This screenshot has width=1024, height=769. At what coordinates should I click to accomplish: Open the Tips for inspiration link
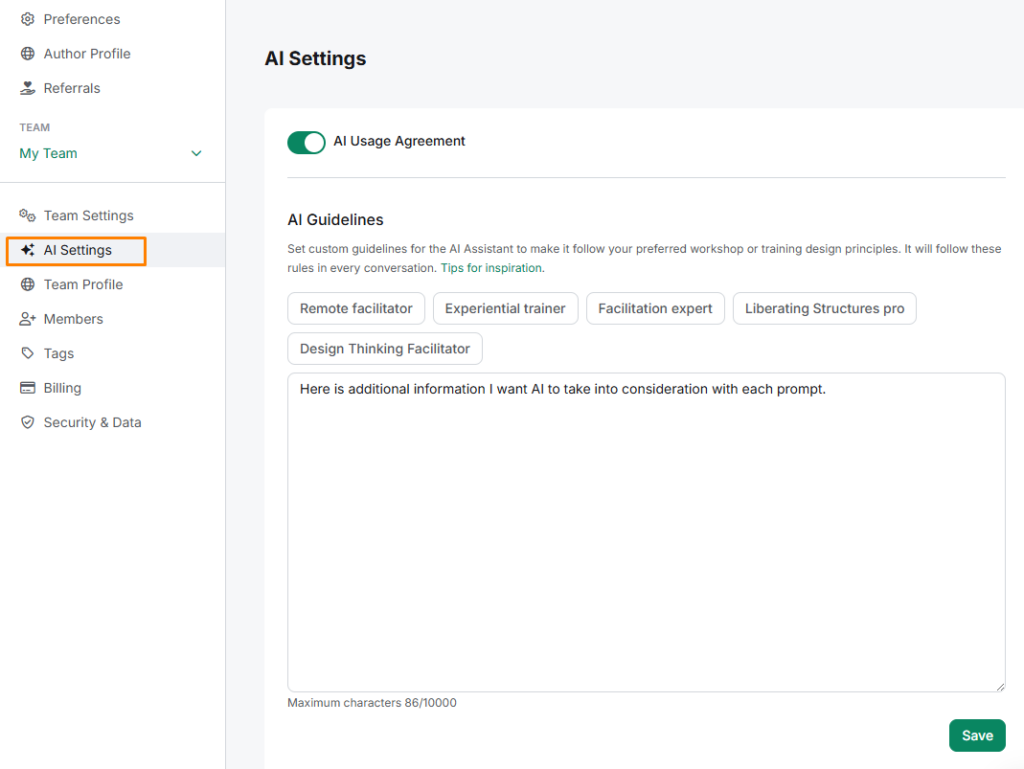[x=491, y=268]
